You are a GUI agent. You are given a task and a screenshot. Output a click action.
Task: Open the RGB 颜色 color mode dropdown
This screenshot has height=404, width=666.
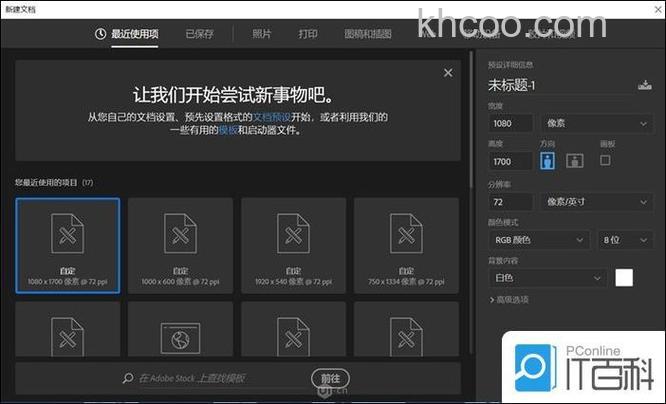click(539, 240)
